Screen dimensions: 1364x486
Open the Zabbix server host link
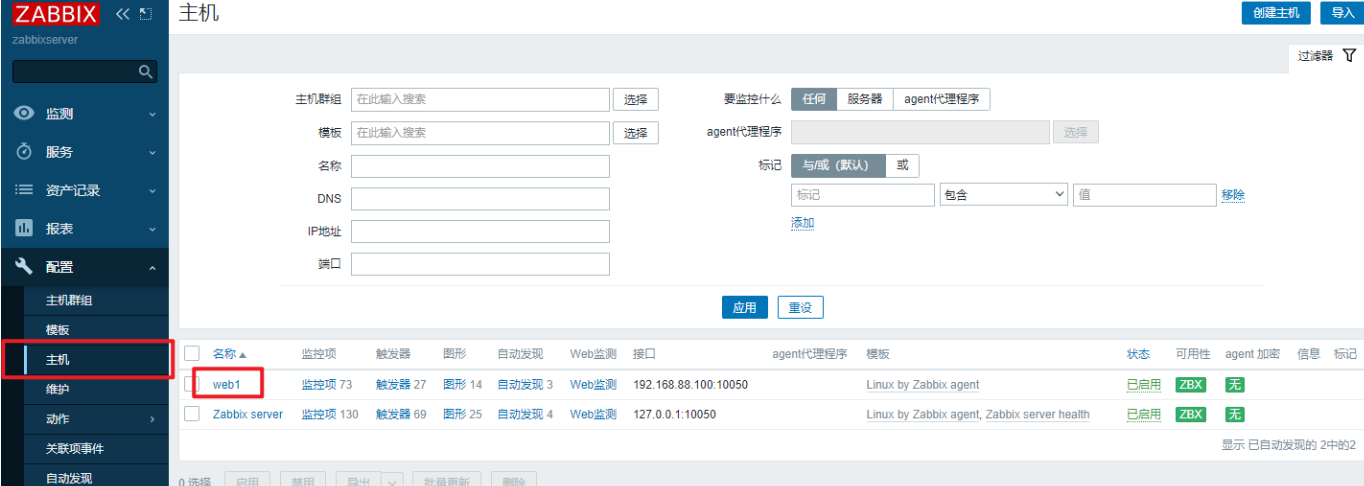tap(248, 414)
